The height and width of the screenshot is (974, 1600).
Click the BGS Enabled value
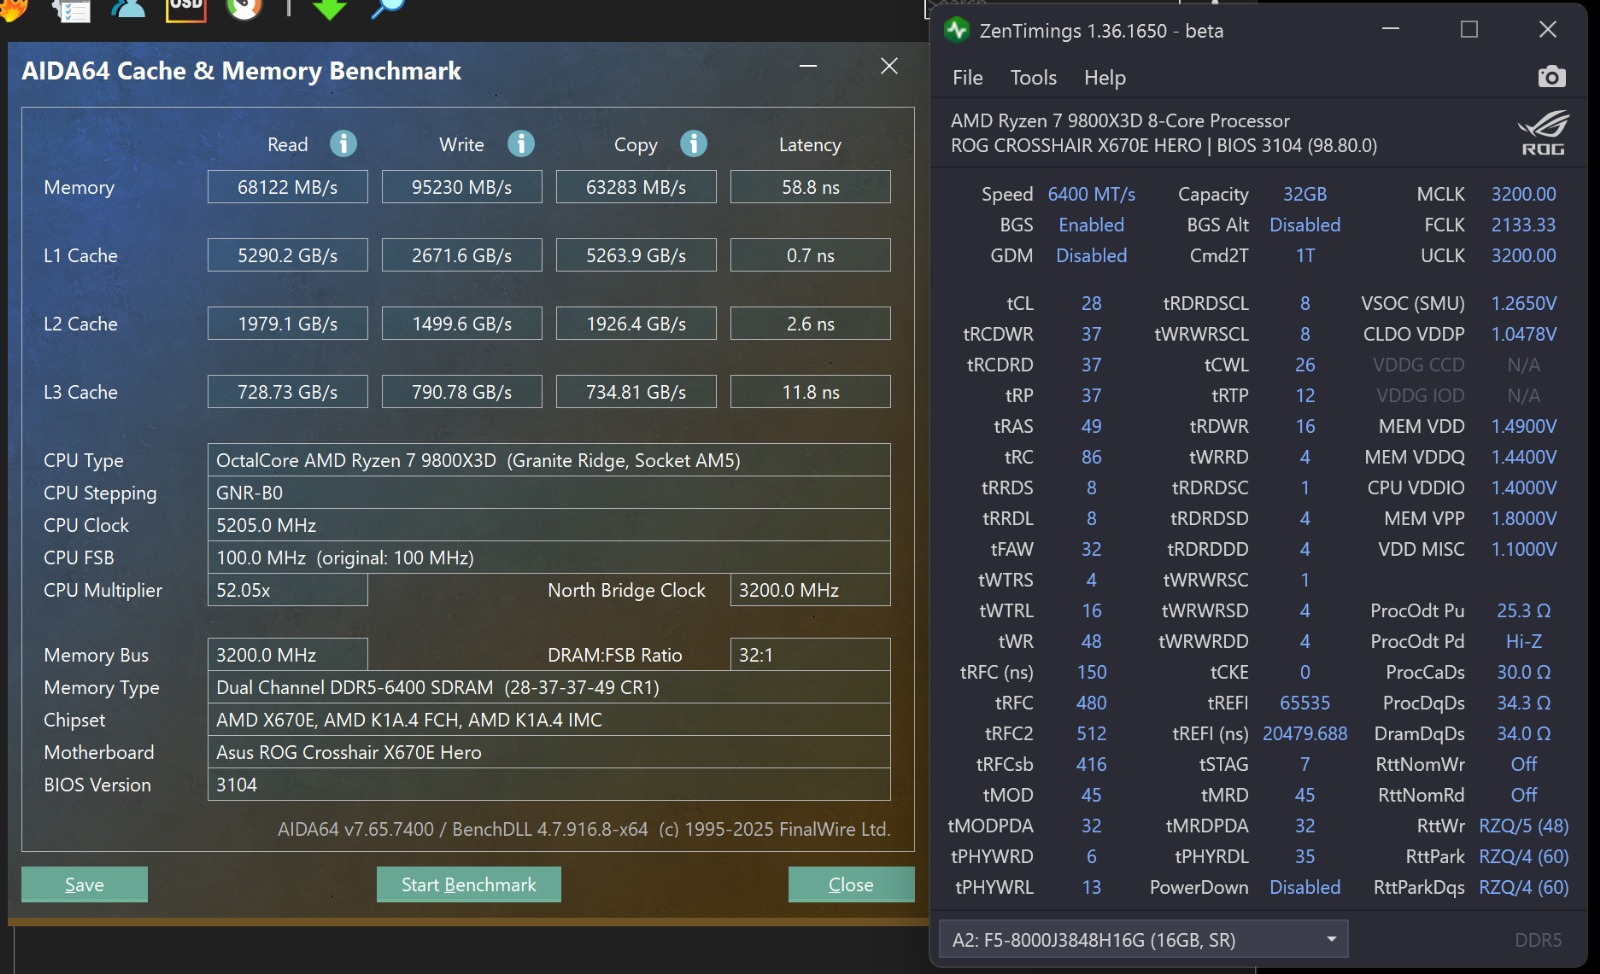point(1091,225)
